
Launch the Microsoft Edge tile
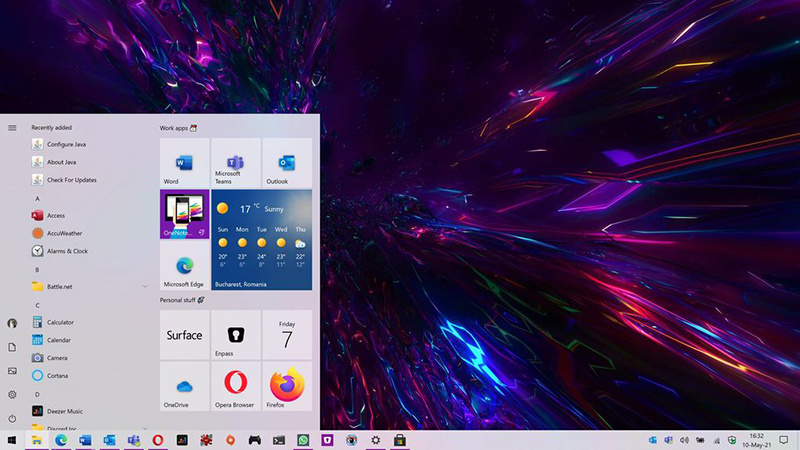tap(184, 265)
